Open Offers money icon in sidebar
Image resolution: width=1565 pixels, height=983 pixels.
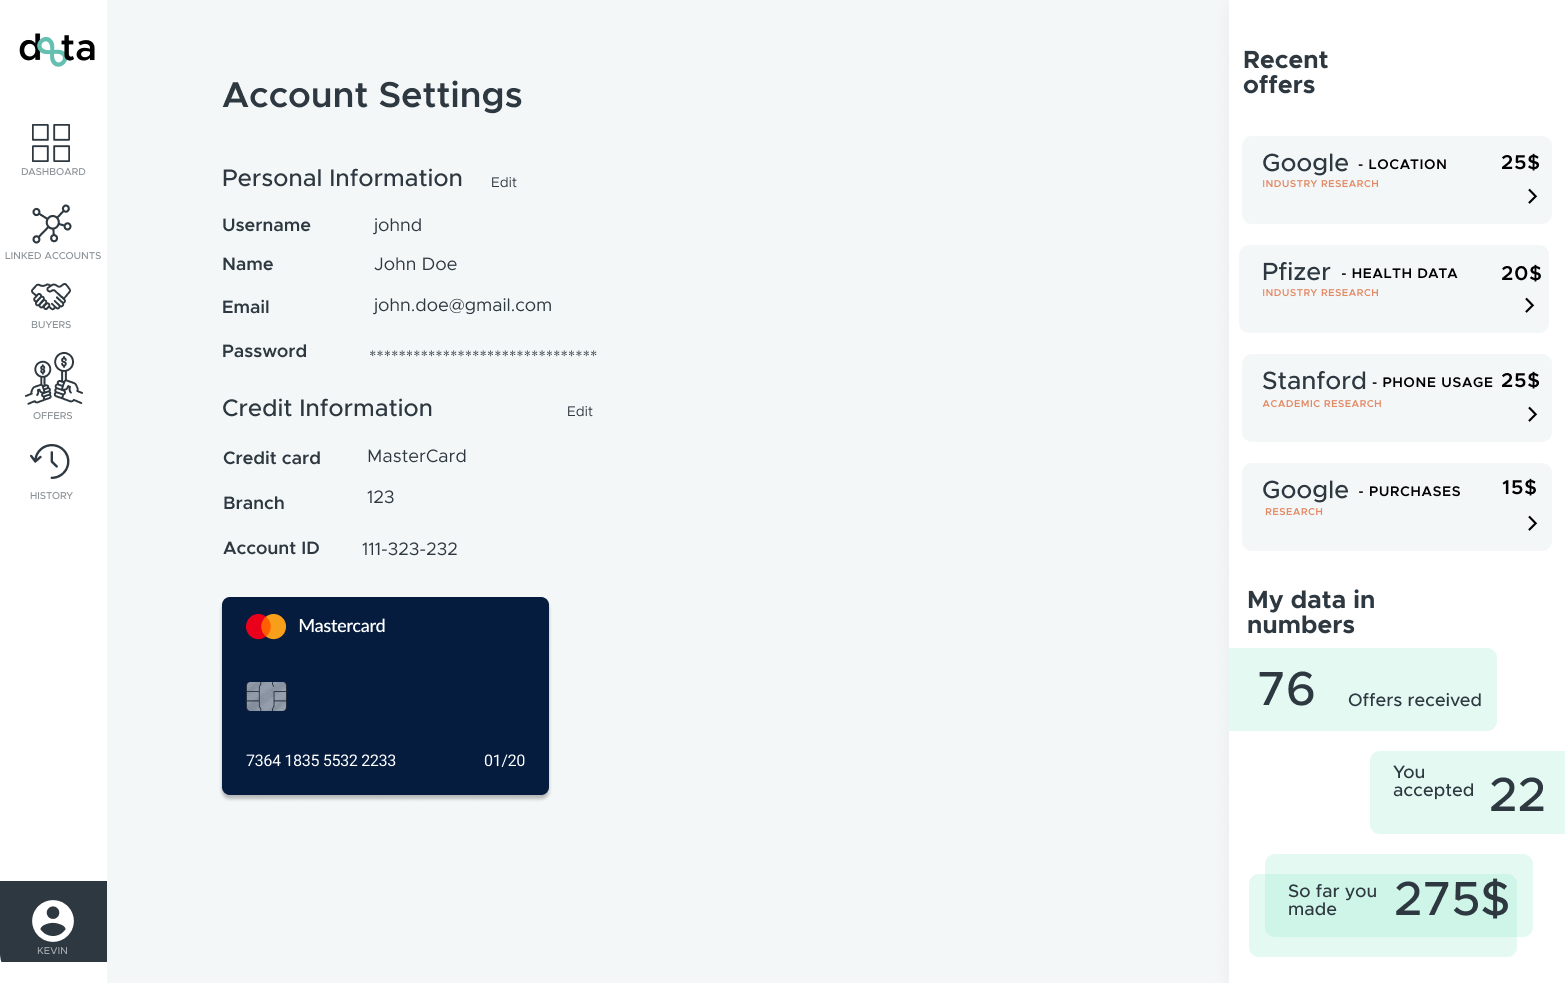tap(54, 379)
